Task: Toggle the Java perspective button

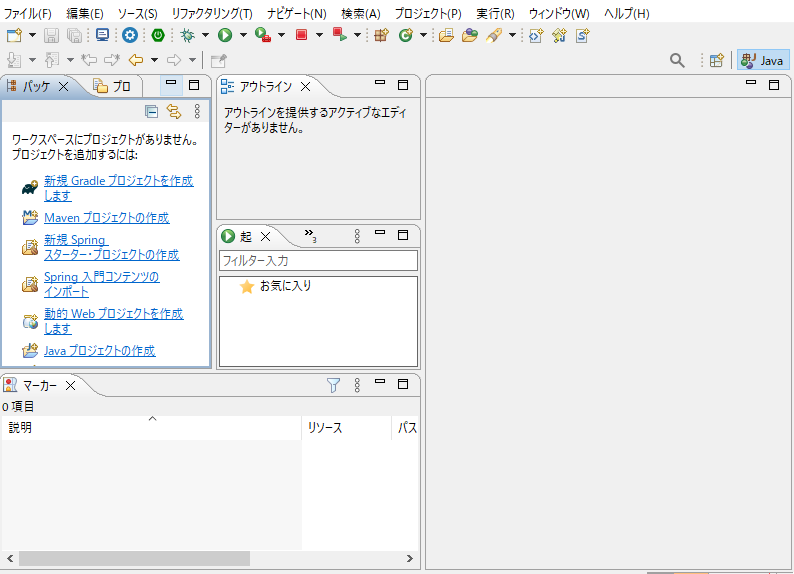Action: pos(763,60)
